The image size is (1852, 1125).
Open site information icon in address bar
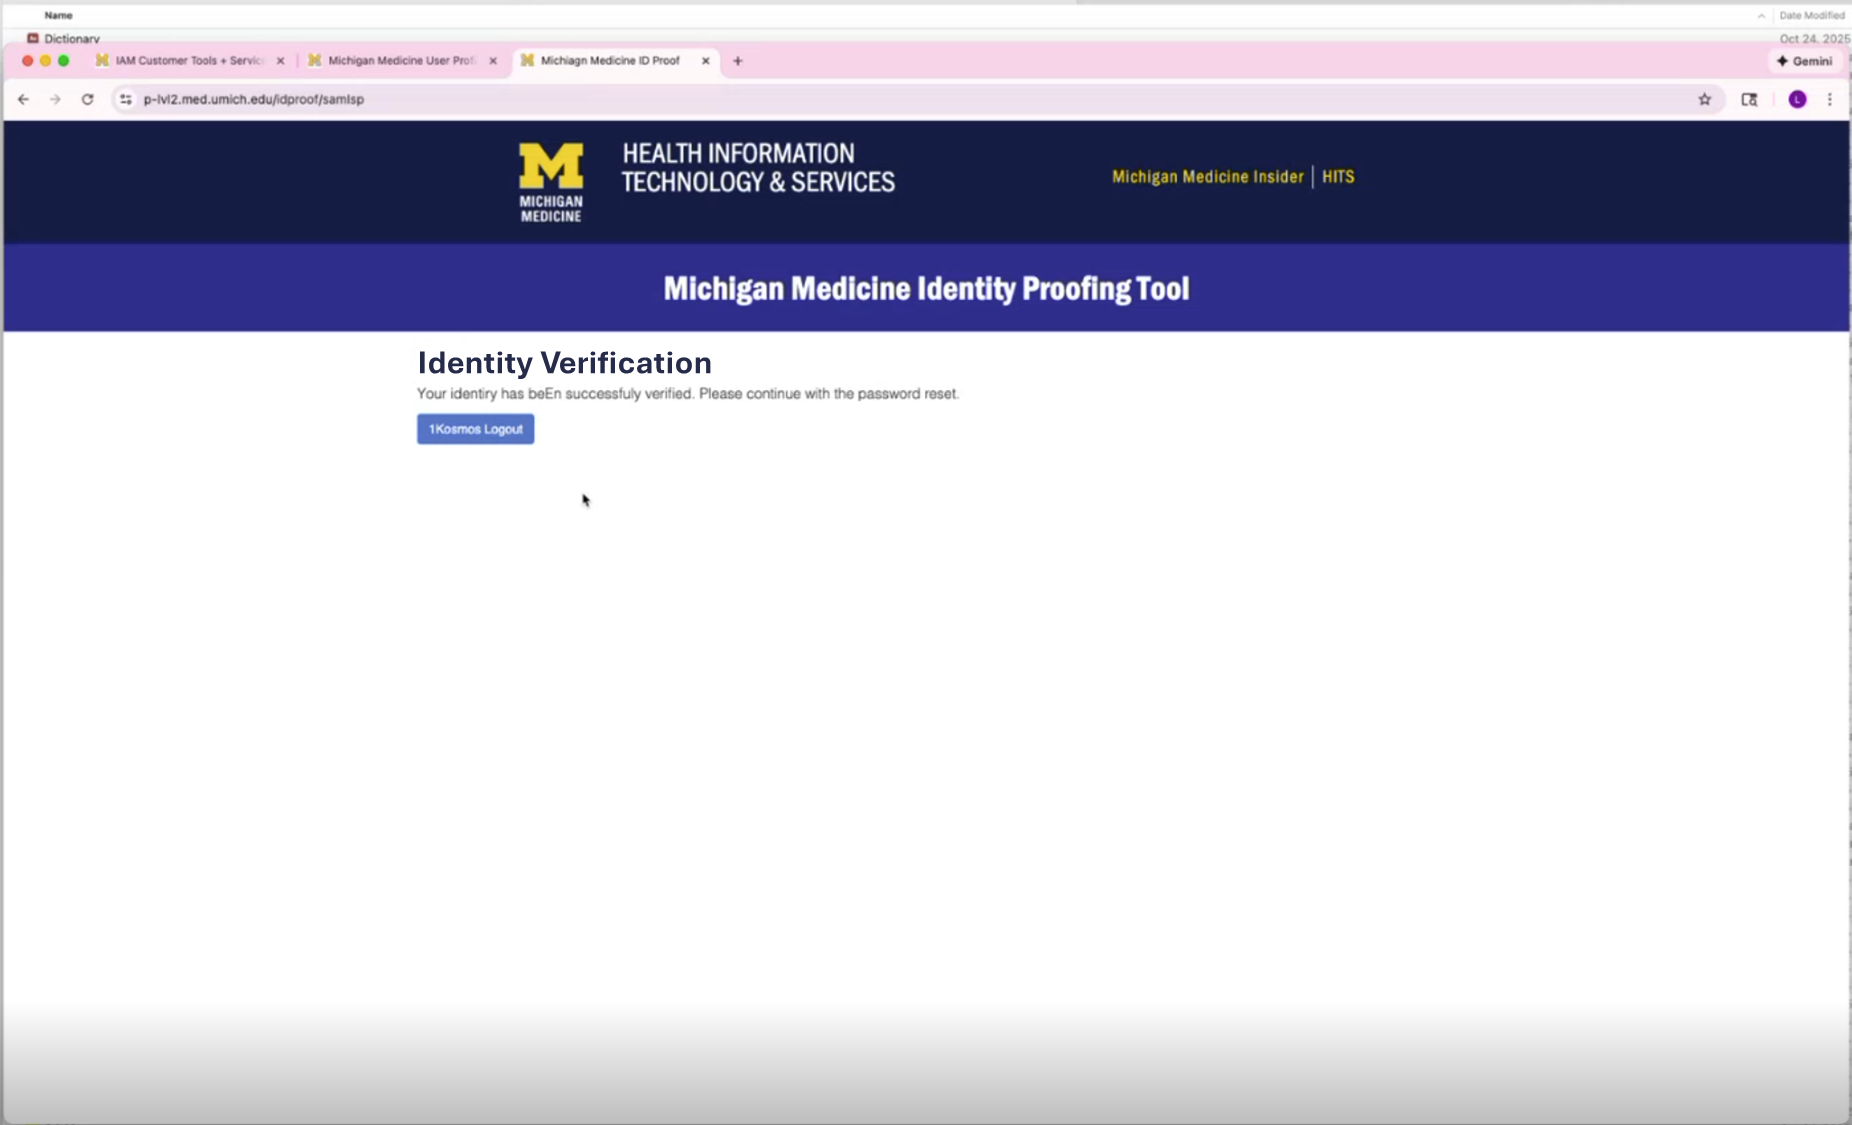point(126,99)
